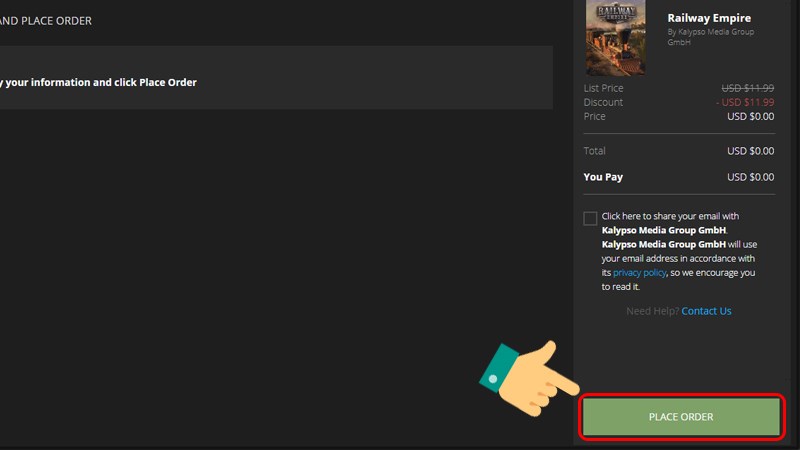This screenshot has width=800, height=450.
Task: Click the By Kalypso Media Group GmbH publisher text
Action: click(x=711, y=37)
